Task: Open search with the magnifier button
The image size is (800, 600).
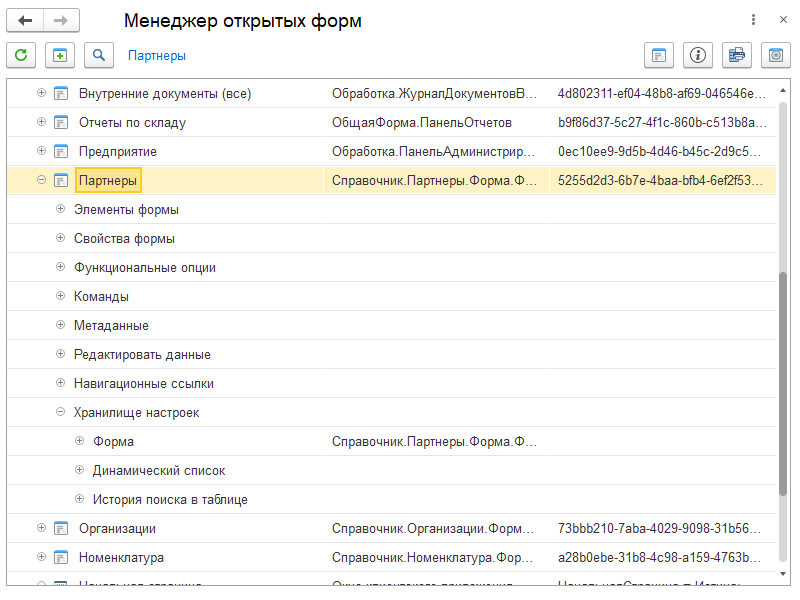Action: [98, 55]
